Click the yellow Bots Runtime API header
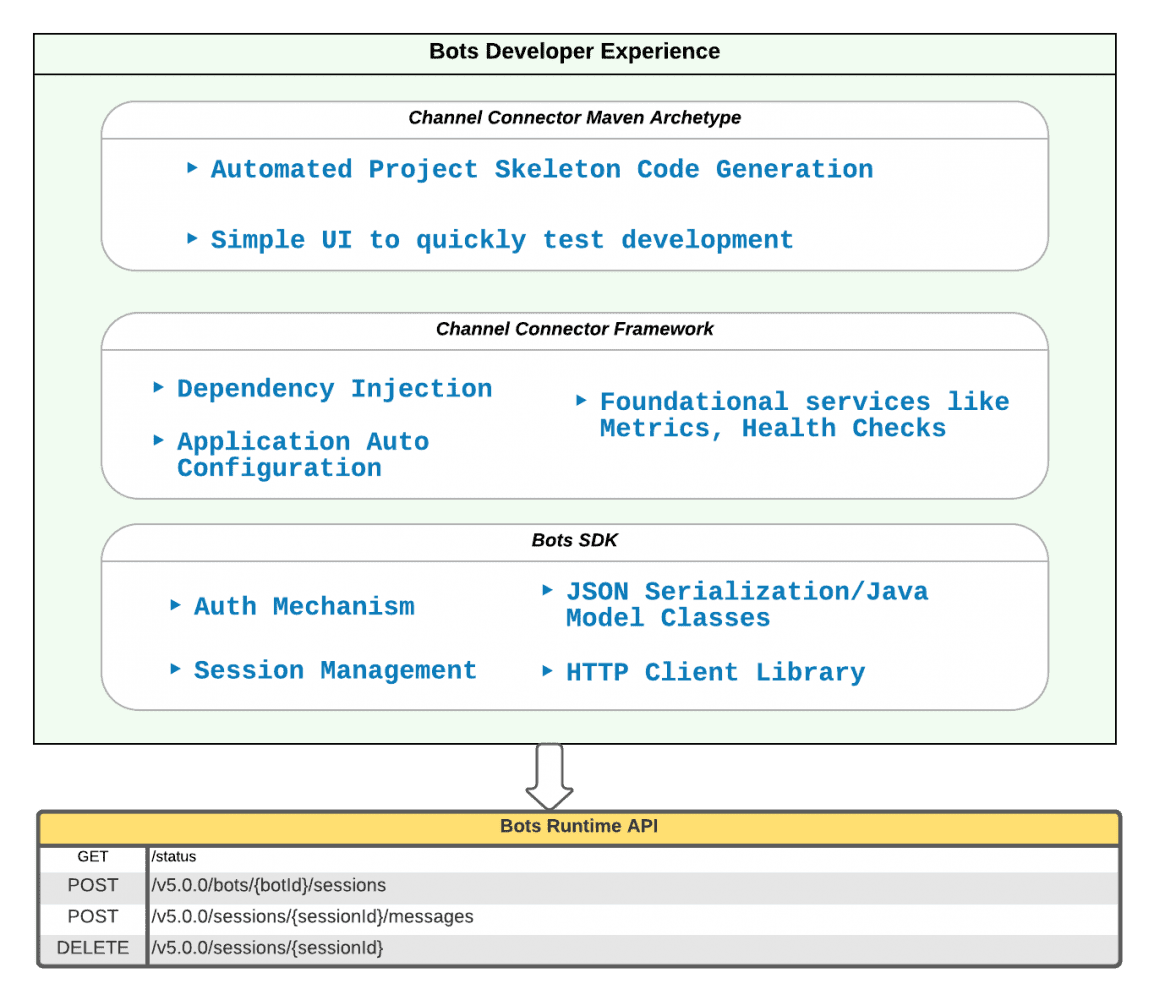This screenshot has height=1000, width=1154. tap(579, 827)
